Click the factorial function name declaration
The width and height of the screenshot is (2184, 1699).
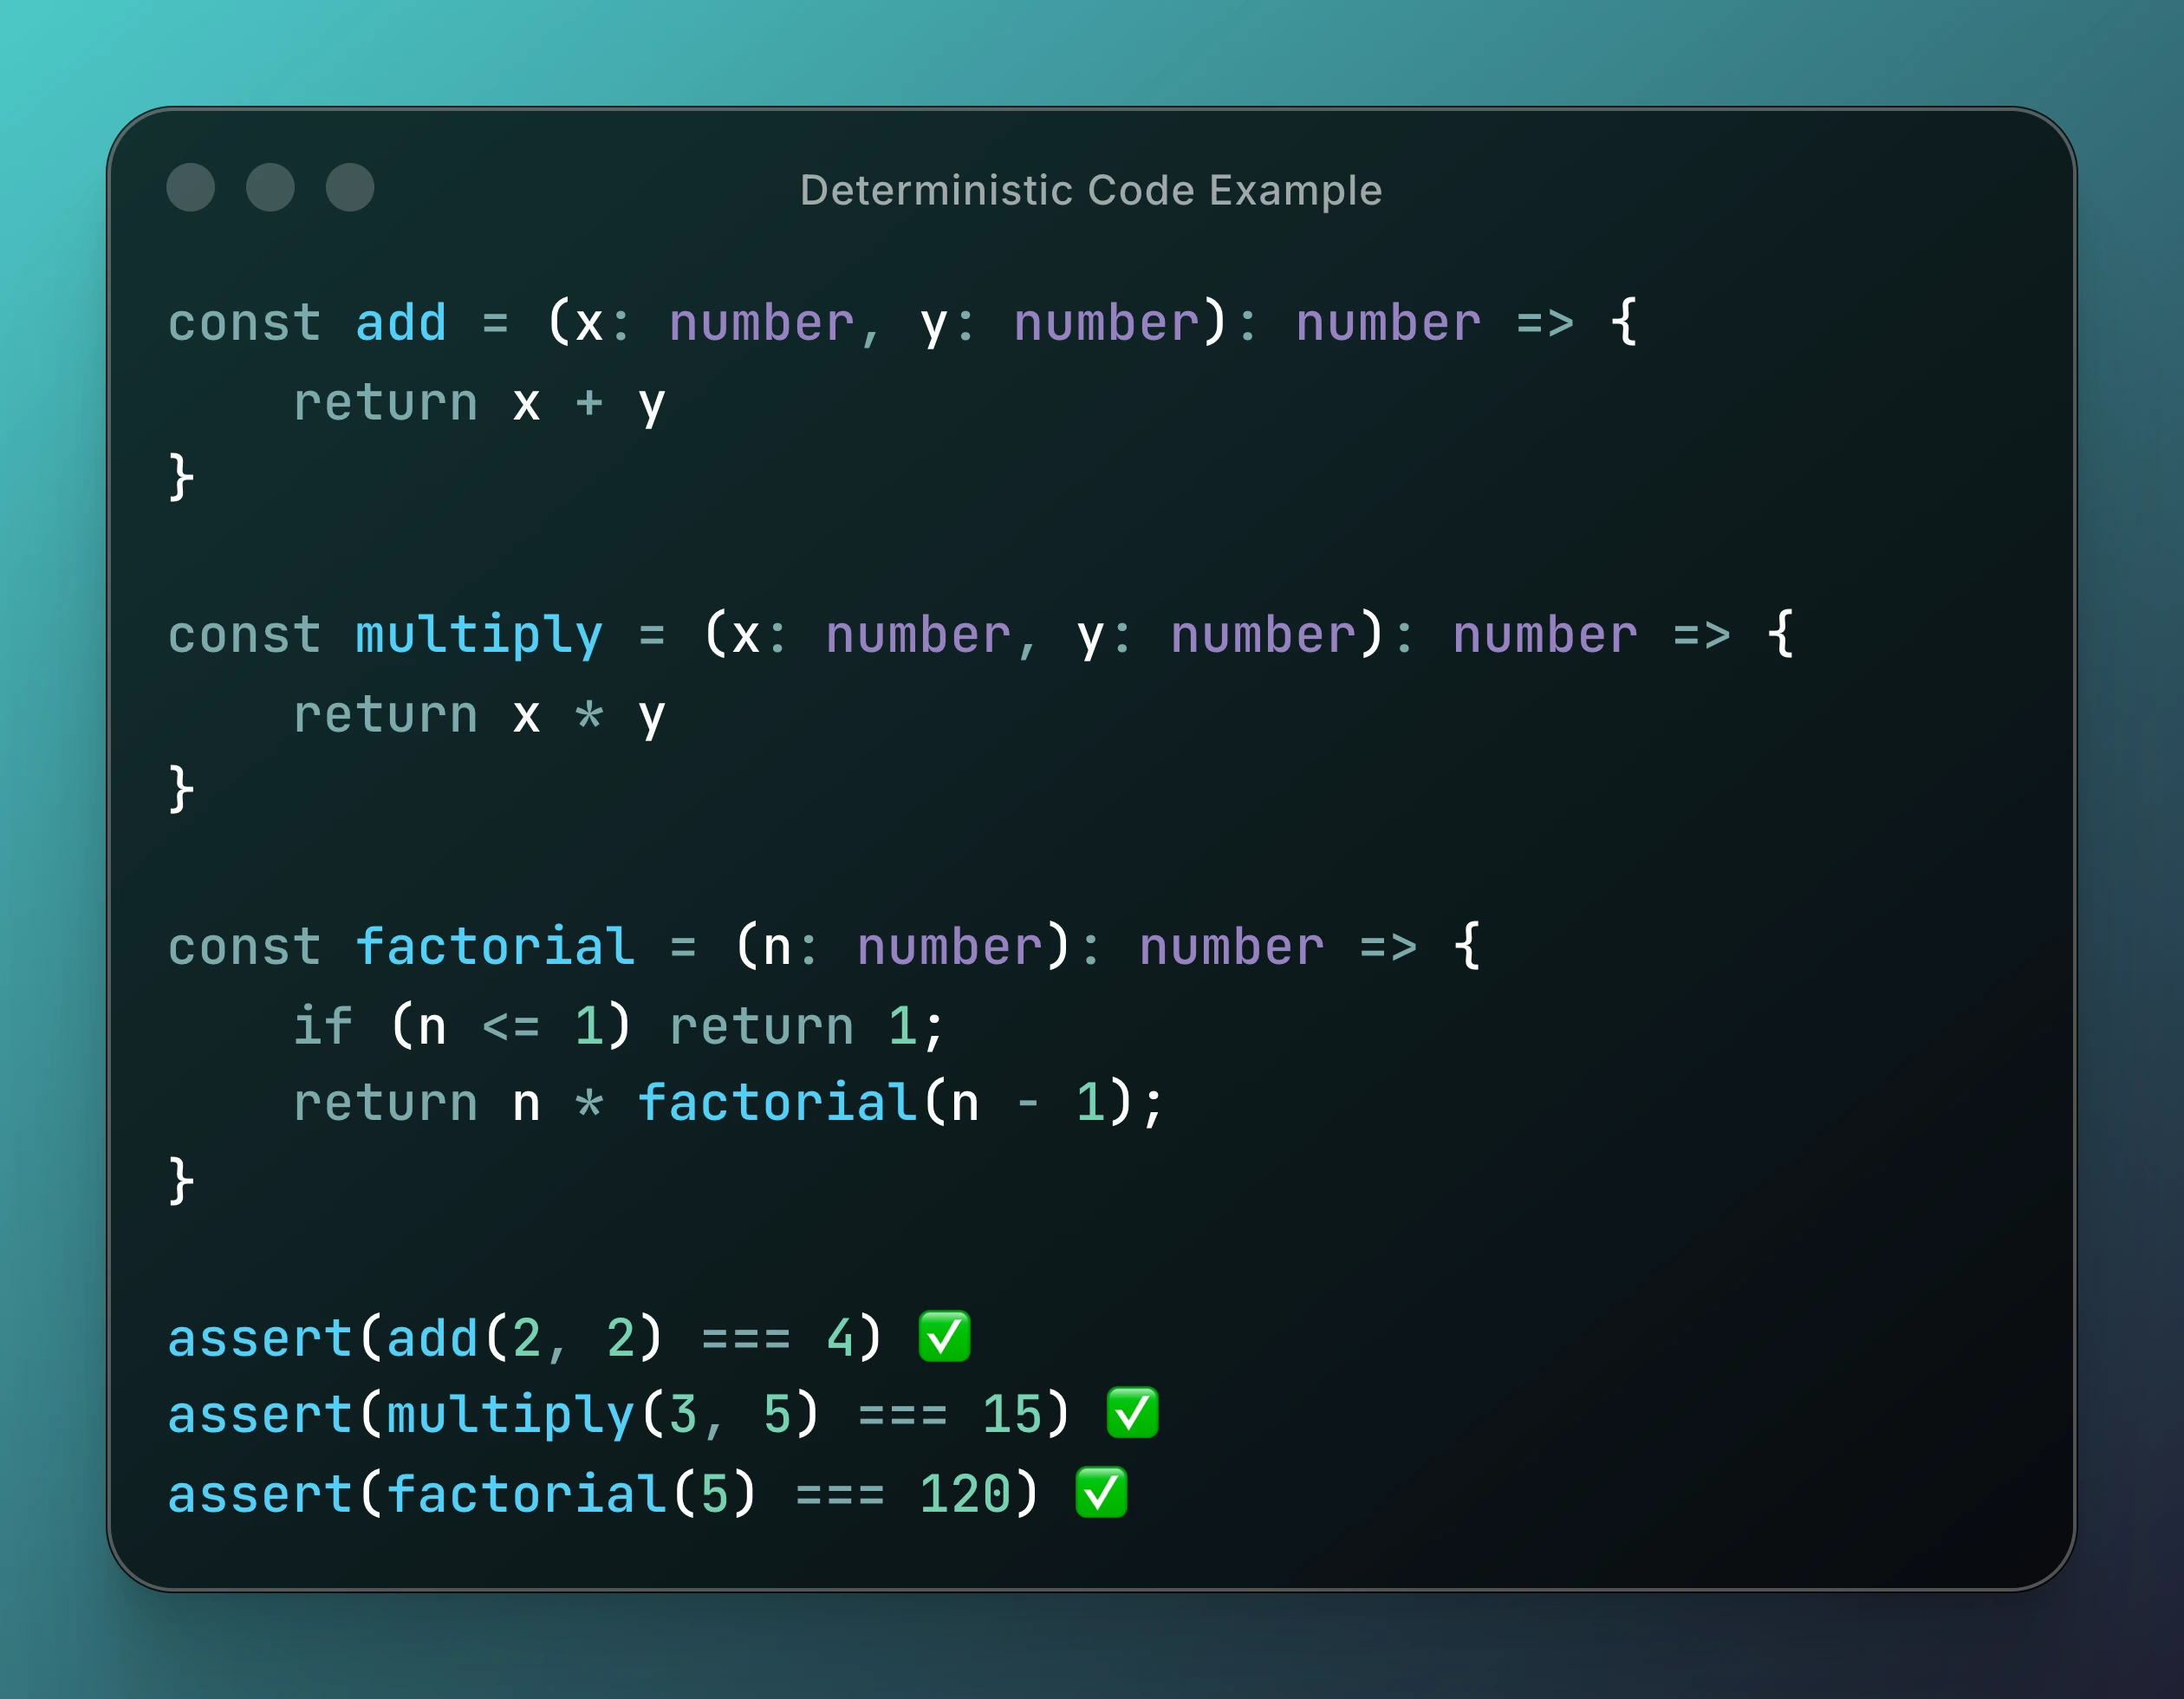coord(495,947)
